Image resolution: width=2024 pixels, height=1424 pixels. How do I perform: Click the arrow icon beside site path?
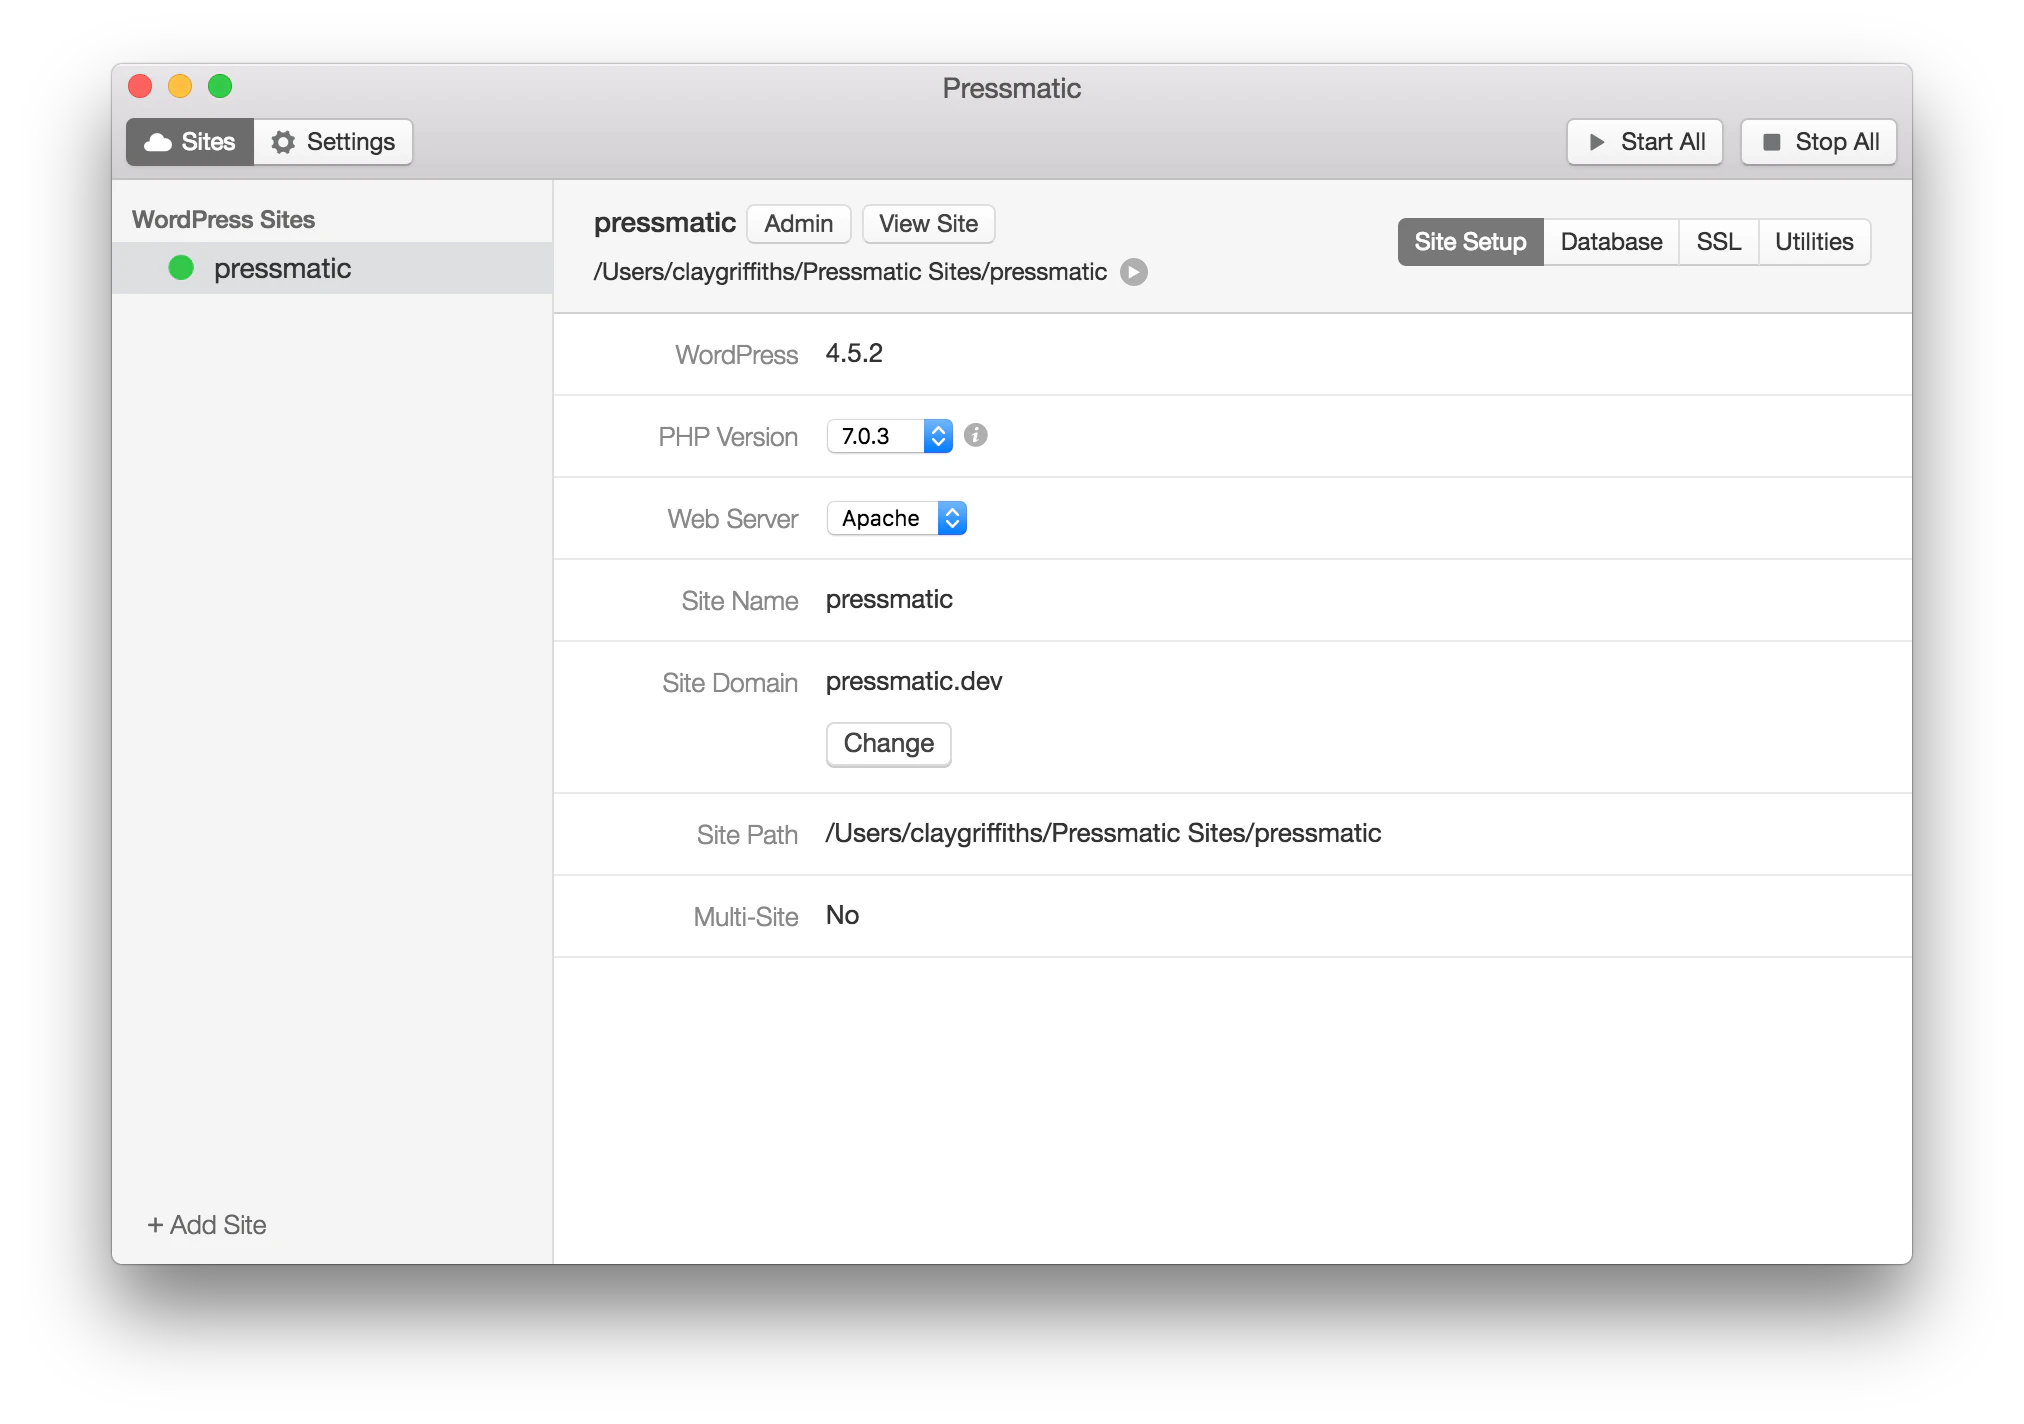[1133, 272]
